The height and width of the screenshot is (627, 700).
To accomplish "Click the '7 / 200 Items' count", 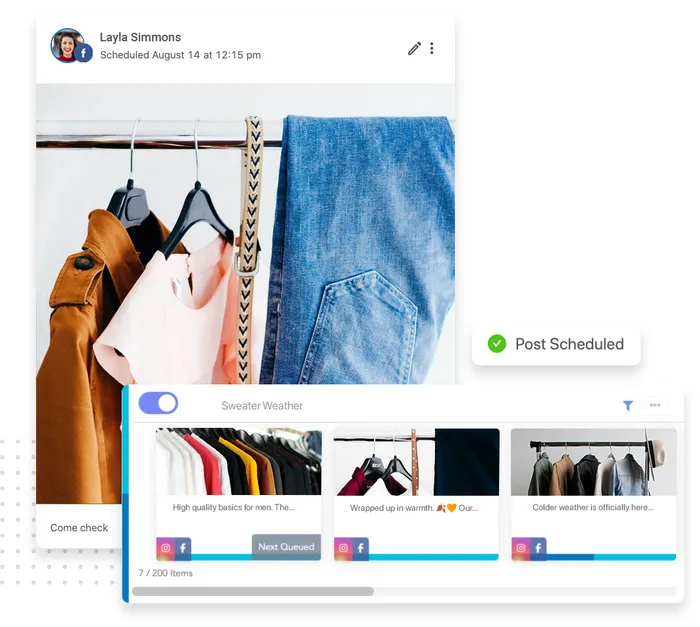I will pos(165,573).
